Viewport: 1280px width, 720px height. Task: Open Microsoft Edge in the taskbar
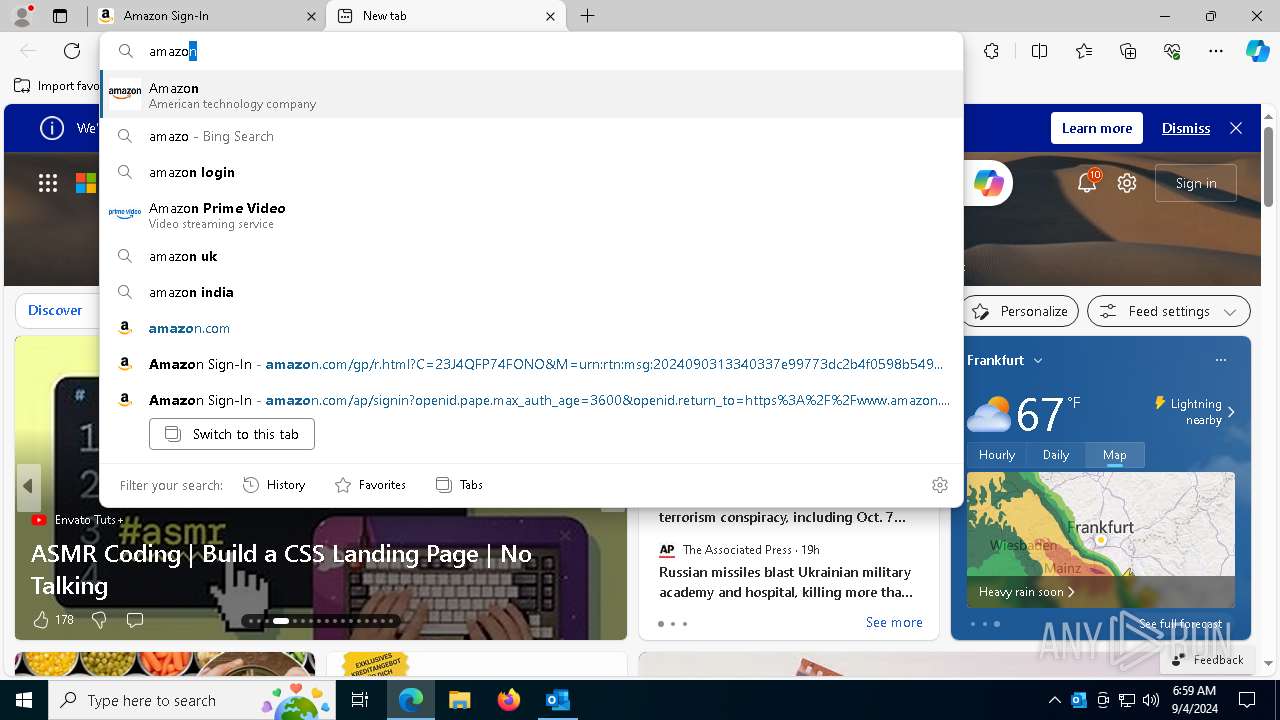click(411, 700)
